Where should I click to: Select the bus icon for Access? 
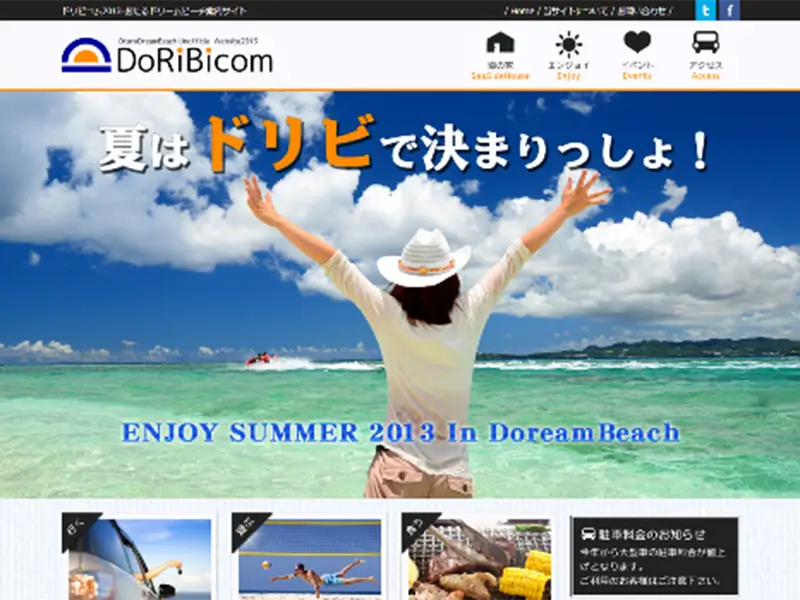coord(706,42)
